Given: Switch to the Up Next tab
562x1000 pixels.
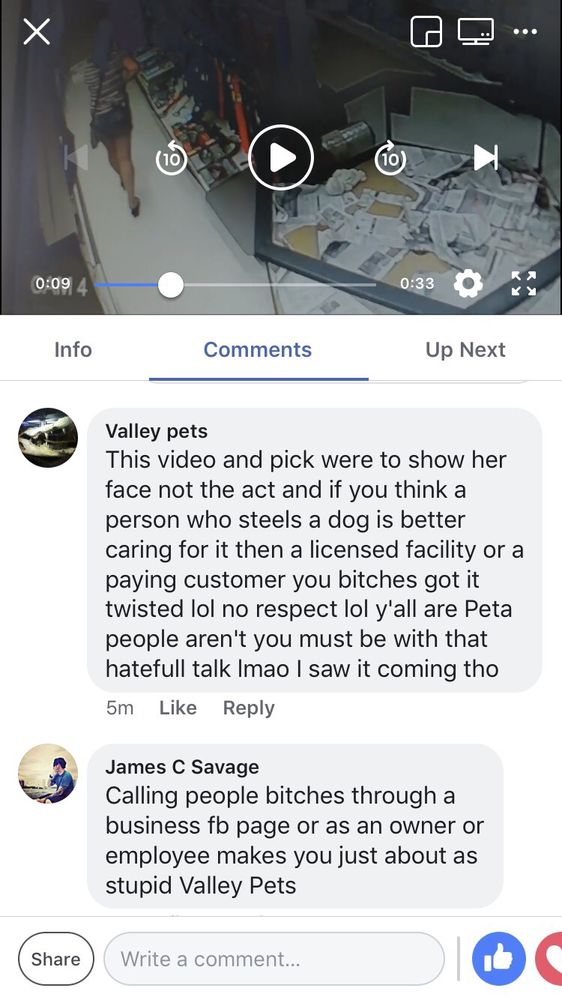Looking at the screenshot, I should pos(466,349).
